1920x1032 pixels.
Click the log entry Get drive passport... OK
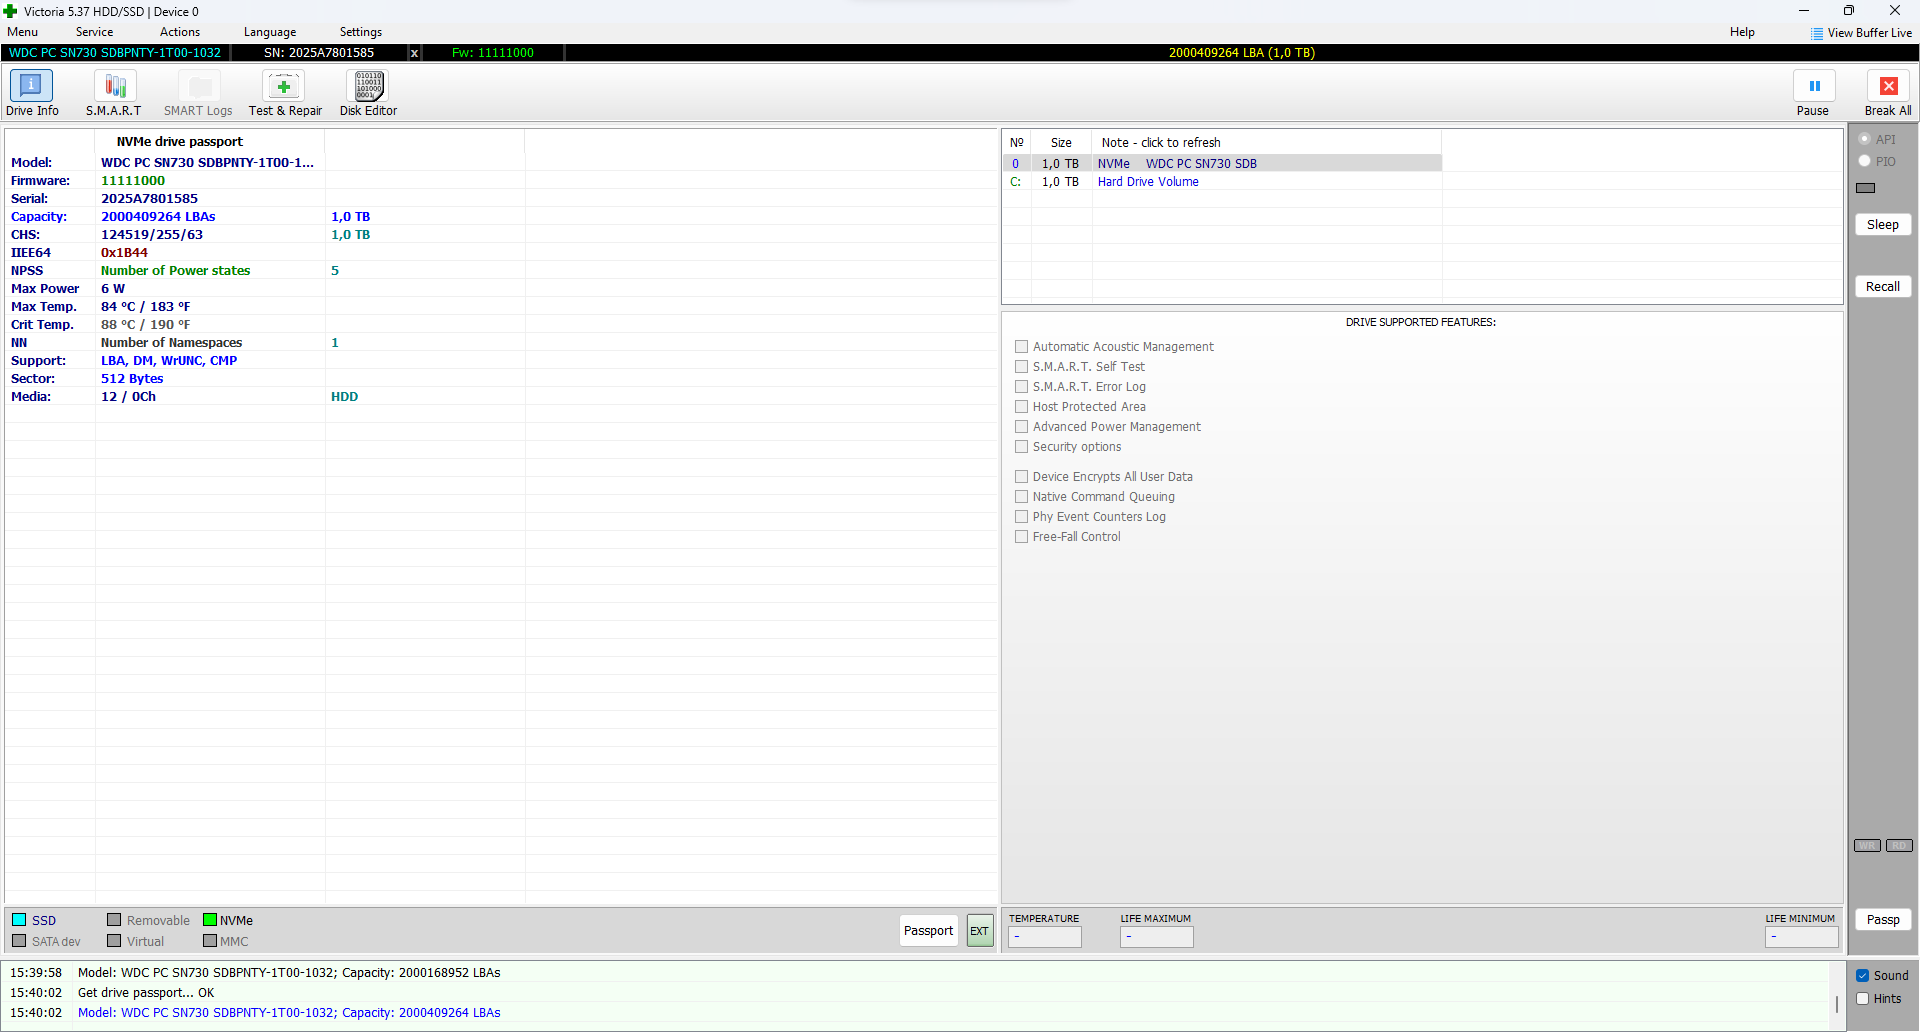click(146, 993)
